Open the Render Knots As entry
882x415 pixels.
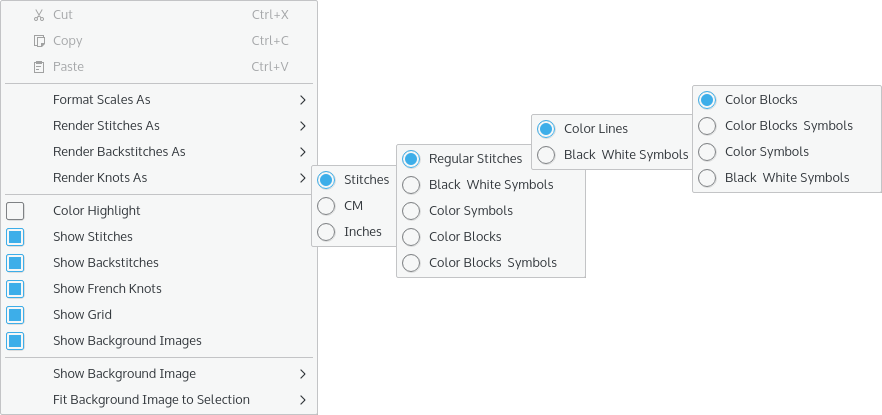tap(159, 178)
